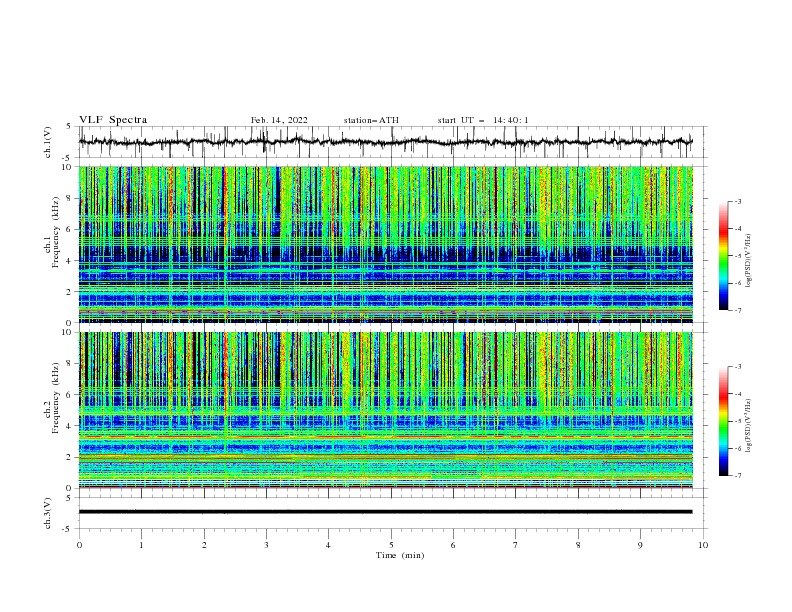Click the 'VLF Spectra' title text
Image resolution: width=792 pixels, height=612 pixels.
click(x=113, y=120)
